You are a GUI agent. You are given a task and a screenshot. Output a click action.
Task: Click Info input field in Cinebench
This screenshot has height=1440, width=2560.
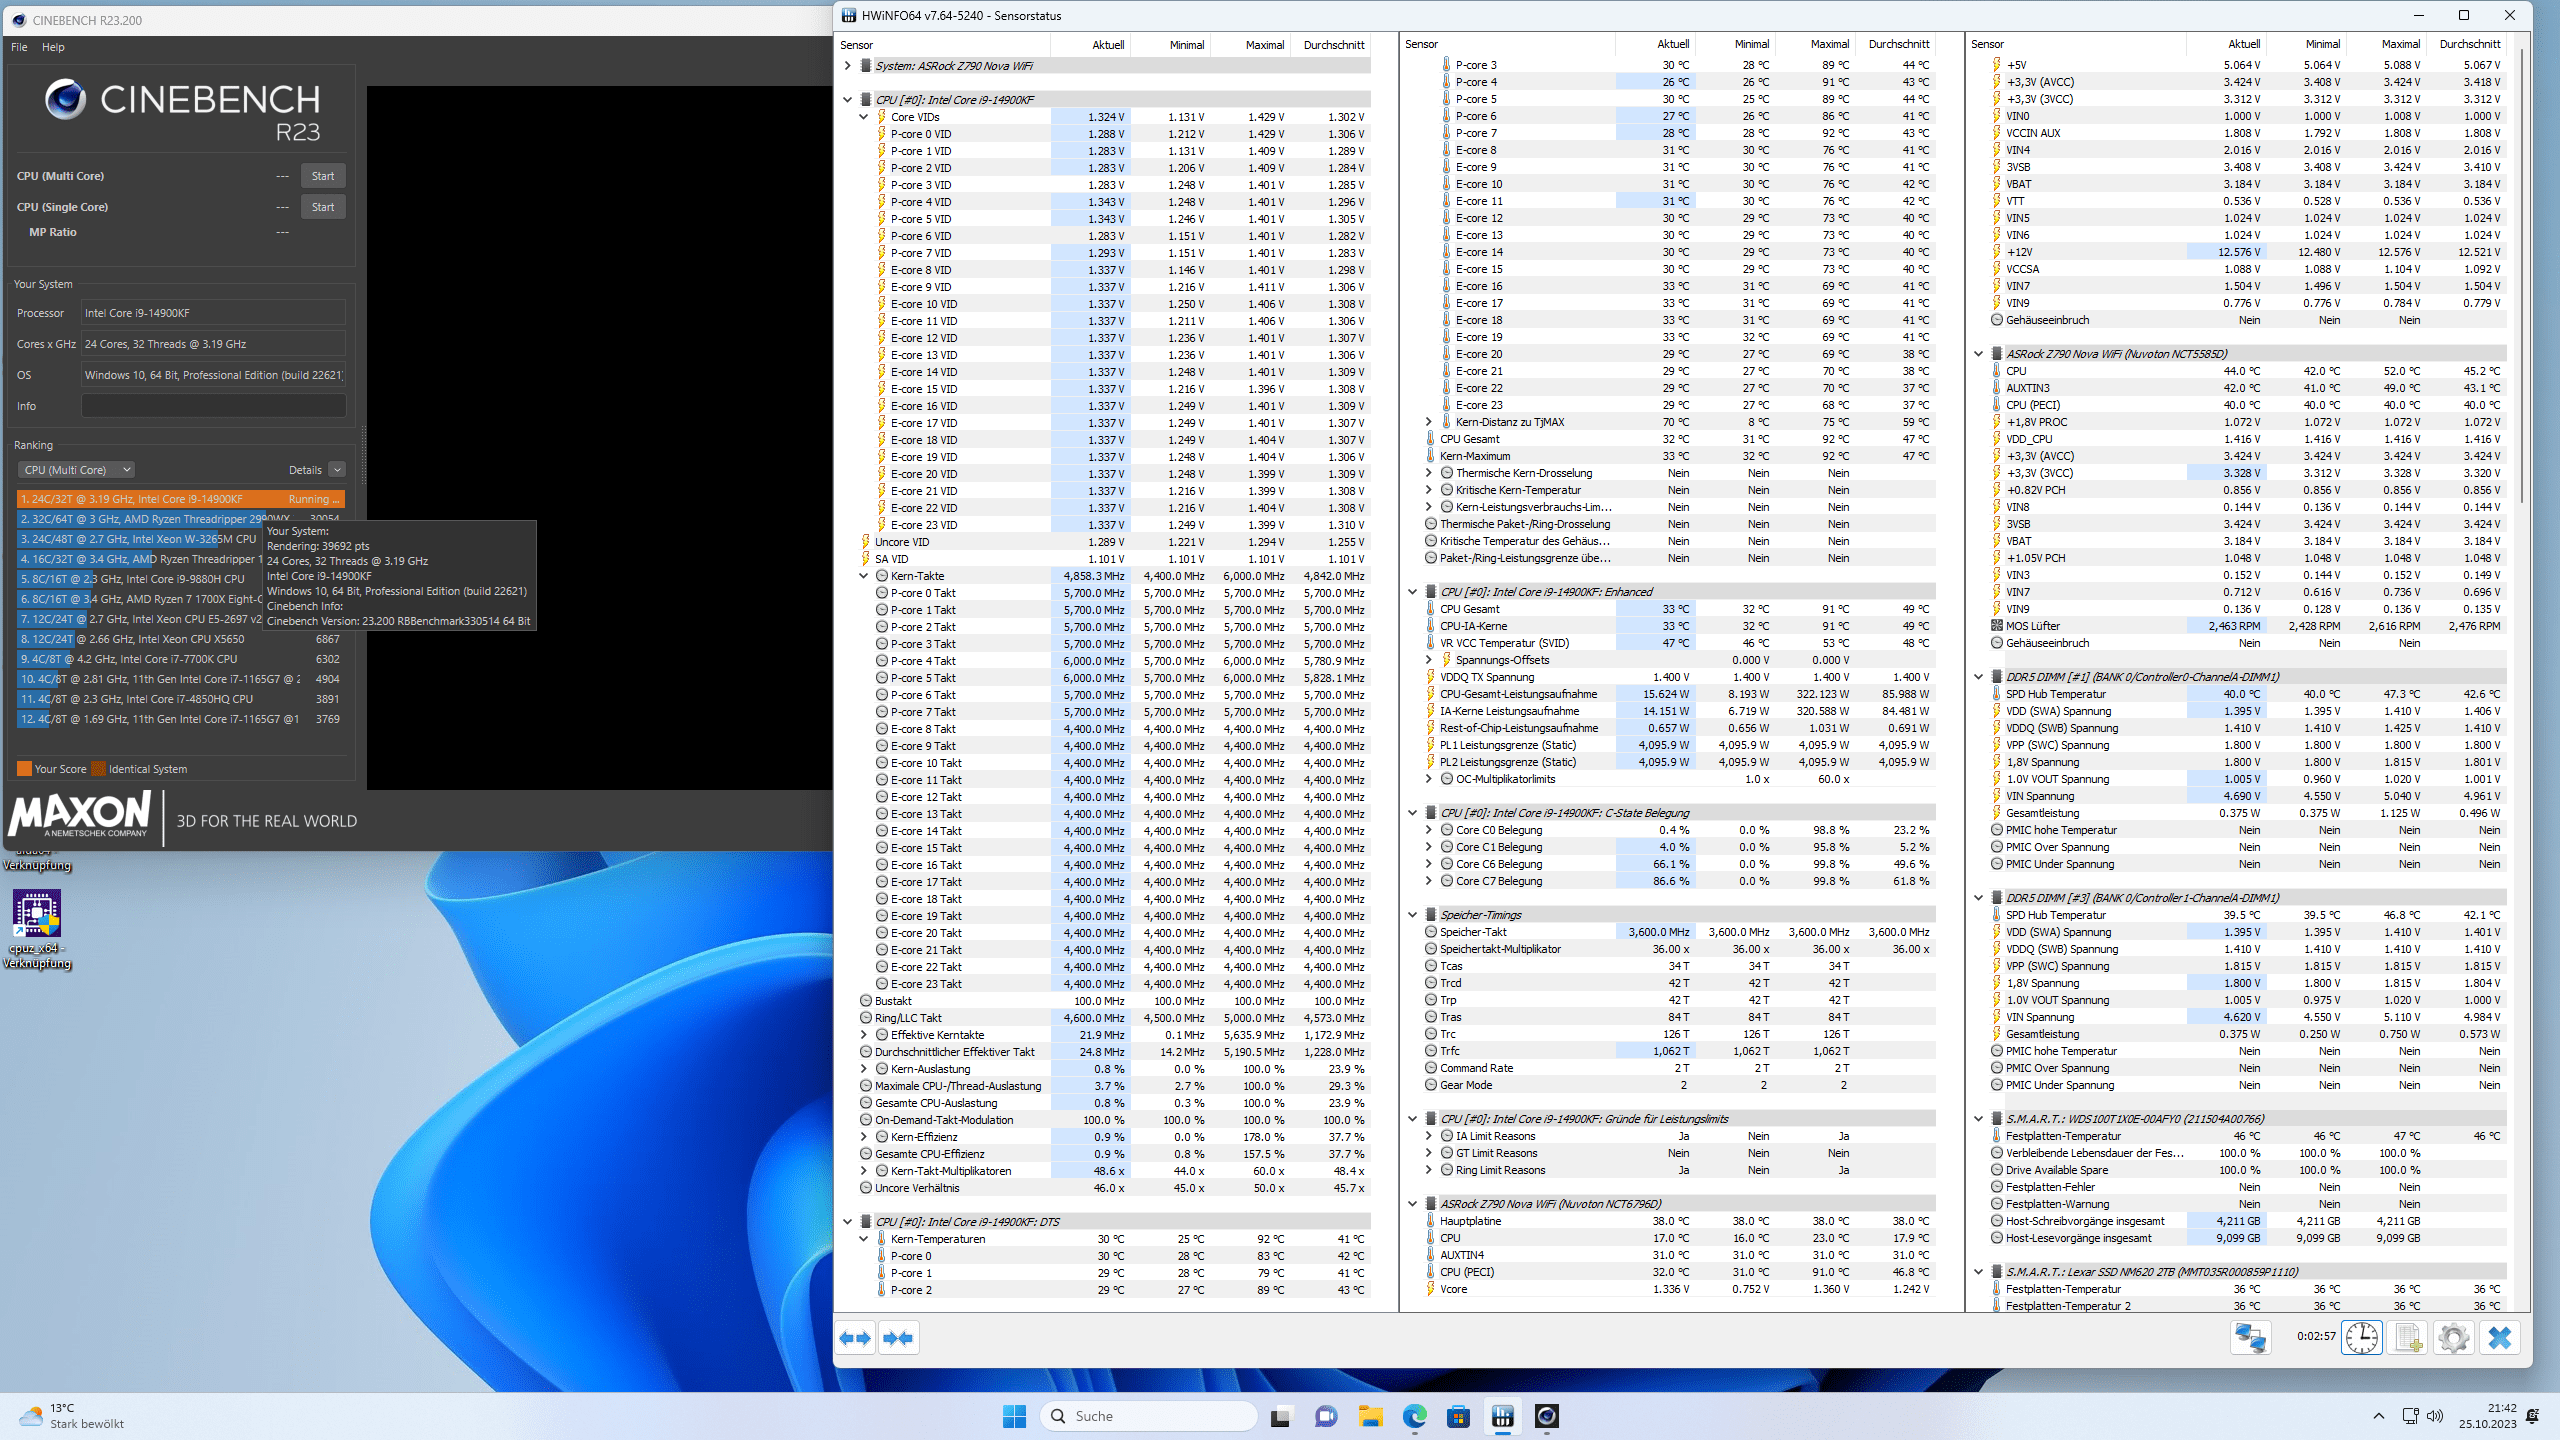213,406
